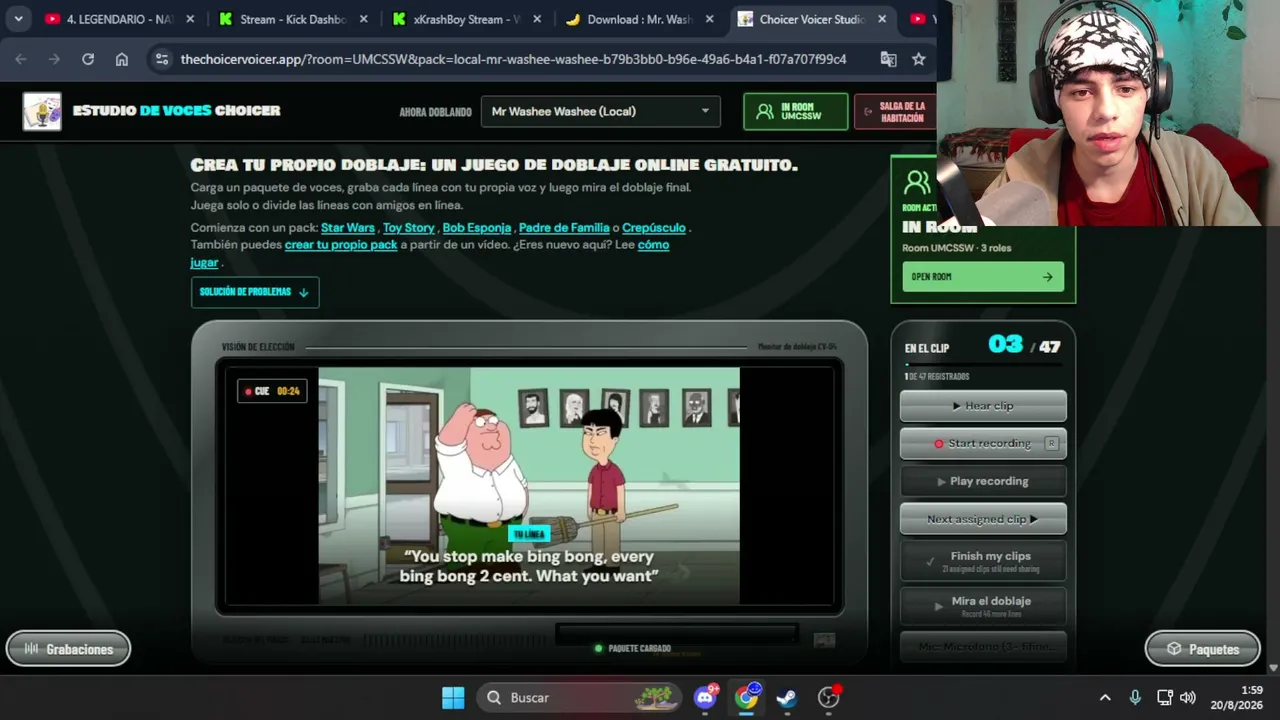Click the 'PAQUETE CARGADO' status indicator
The width and height of the screenshot is (1280, 720).
click(x=633, y=648)
